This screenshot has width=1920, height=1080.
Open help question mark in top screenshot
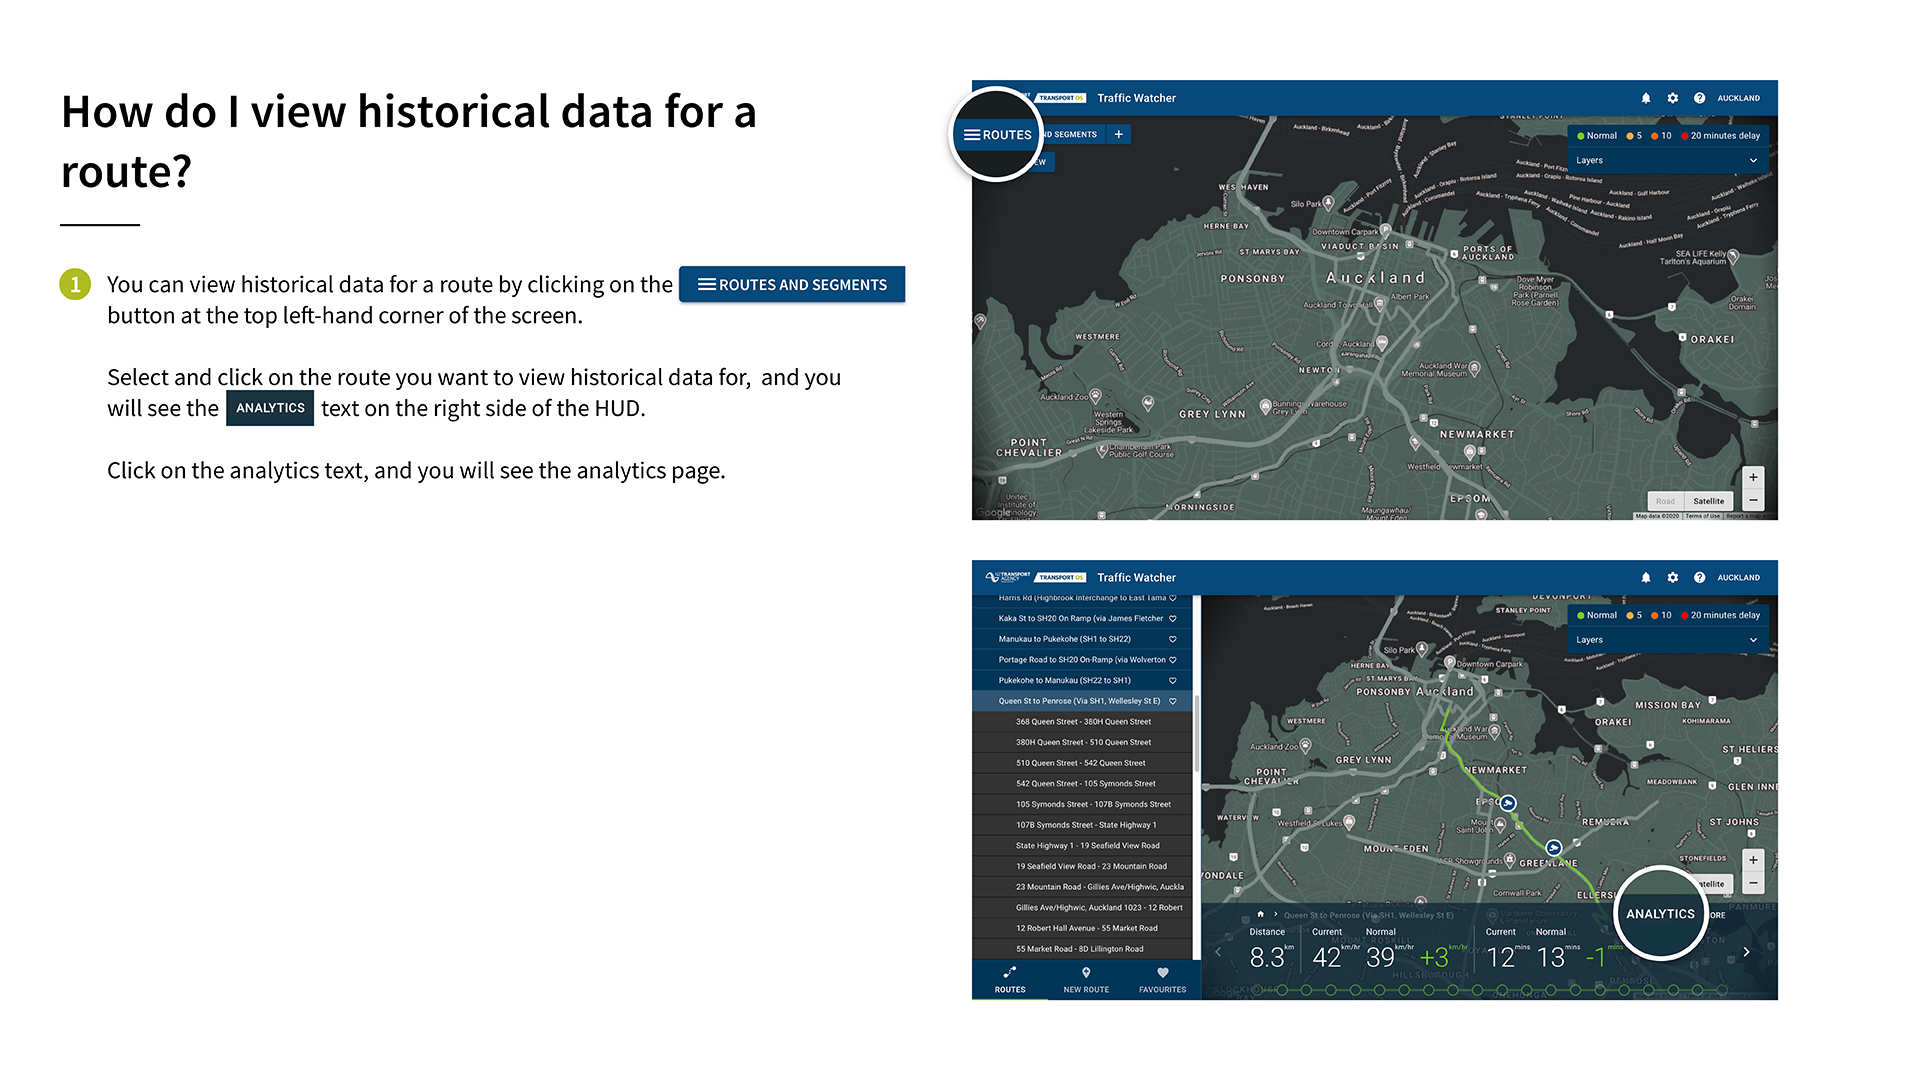point(1700,98)
